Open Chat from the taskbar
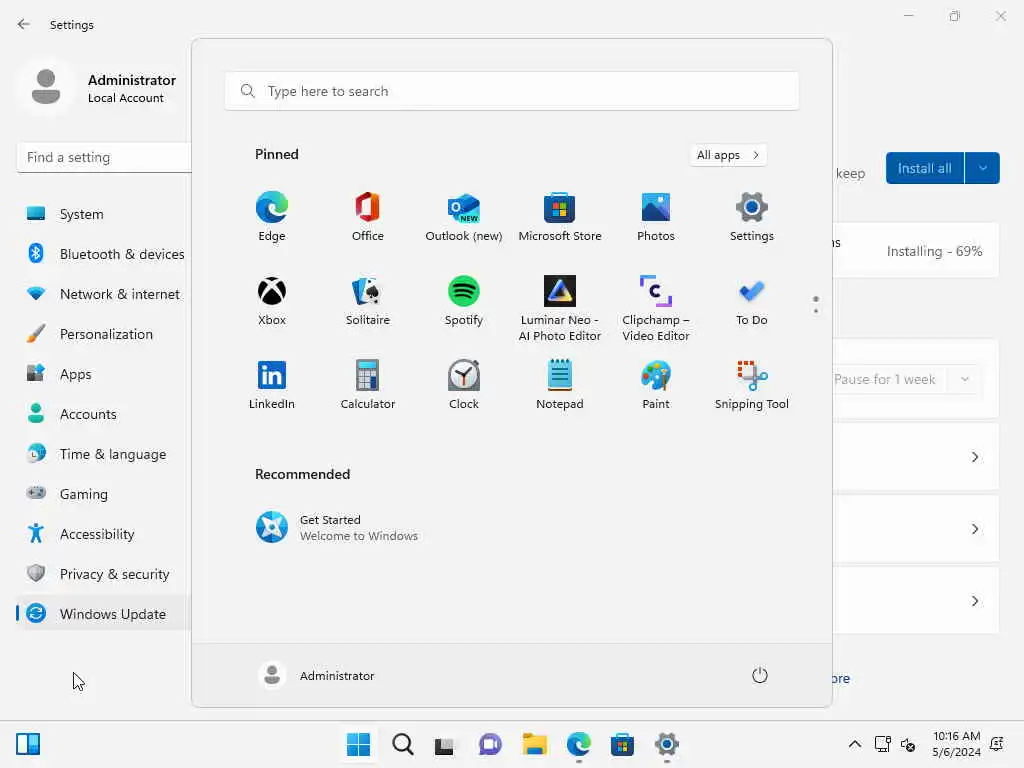1024x768 pixels. [x=490, y=744]
